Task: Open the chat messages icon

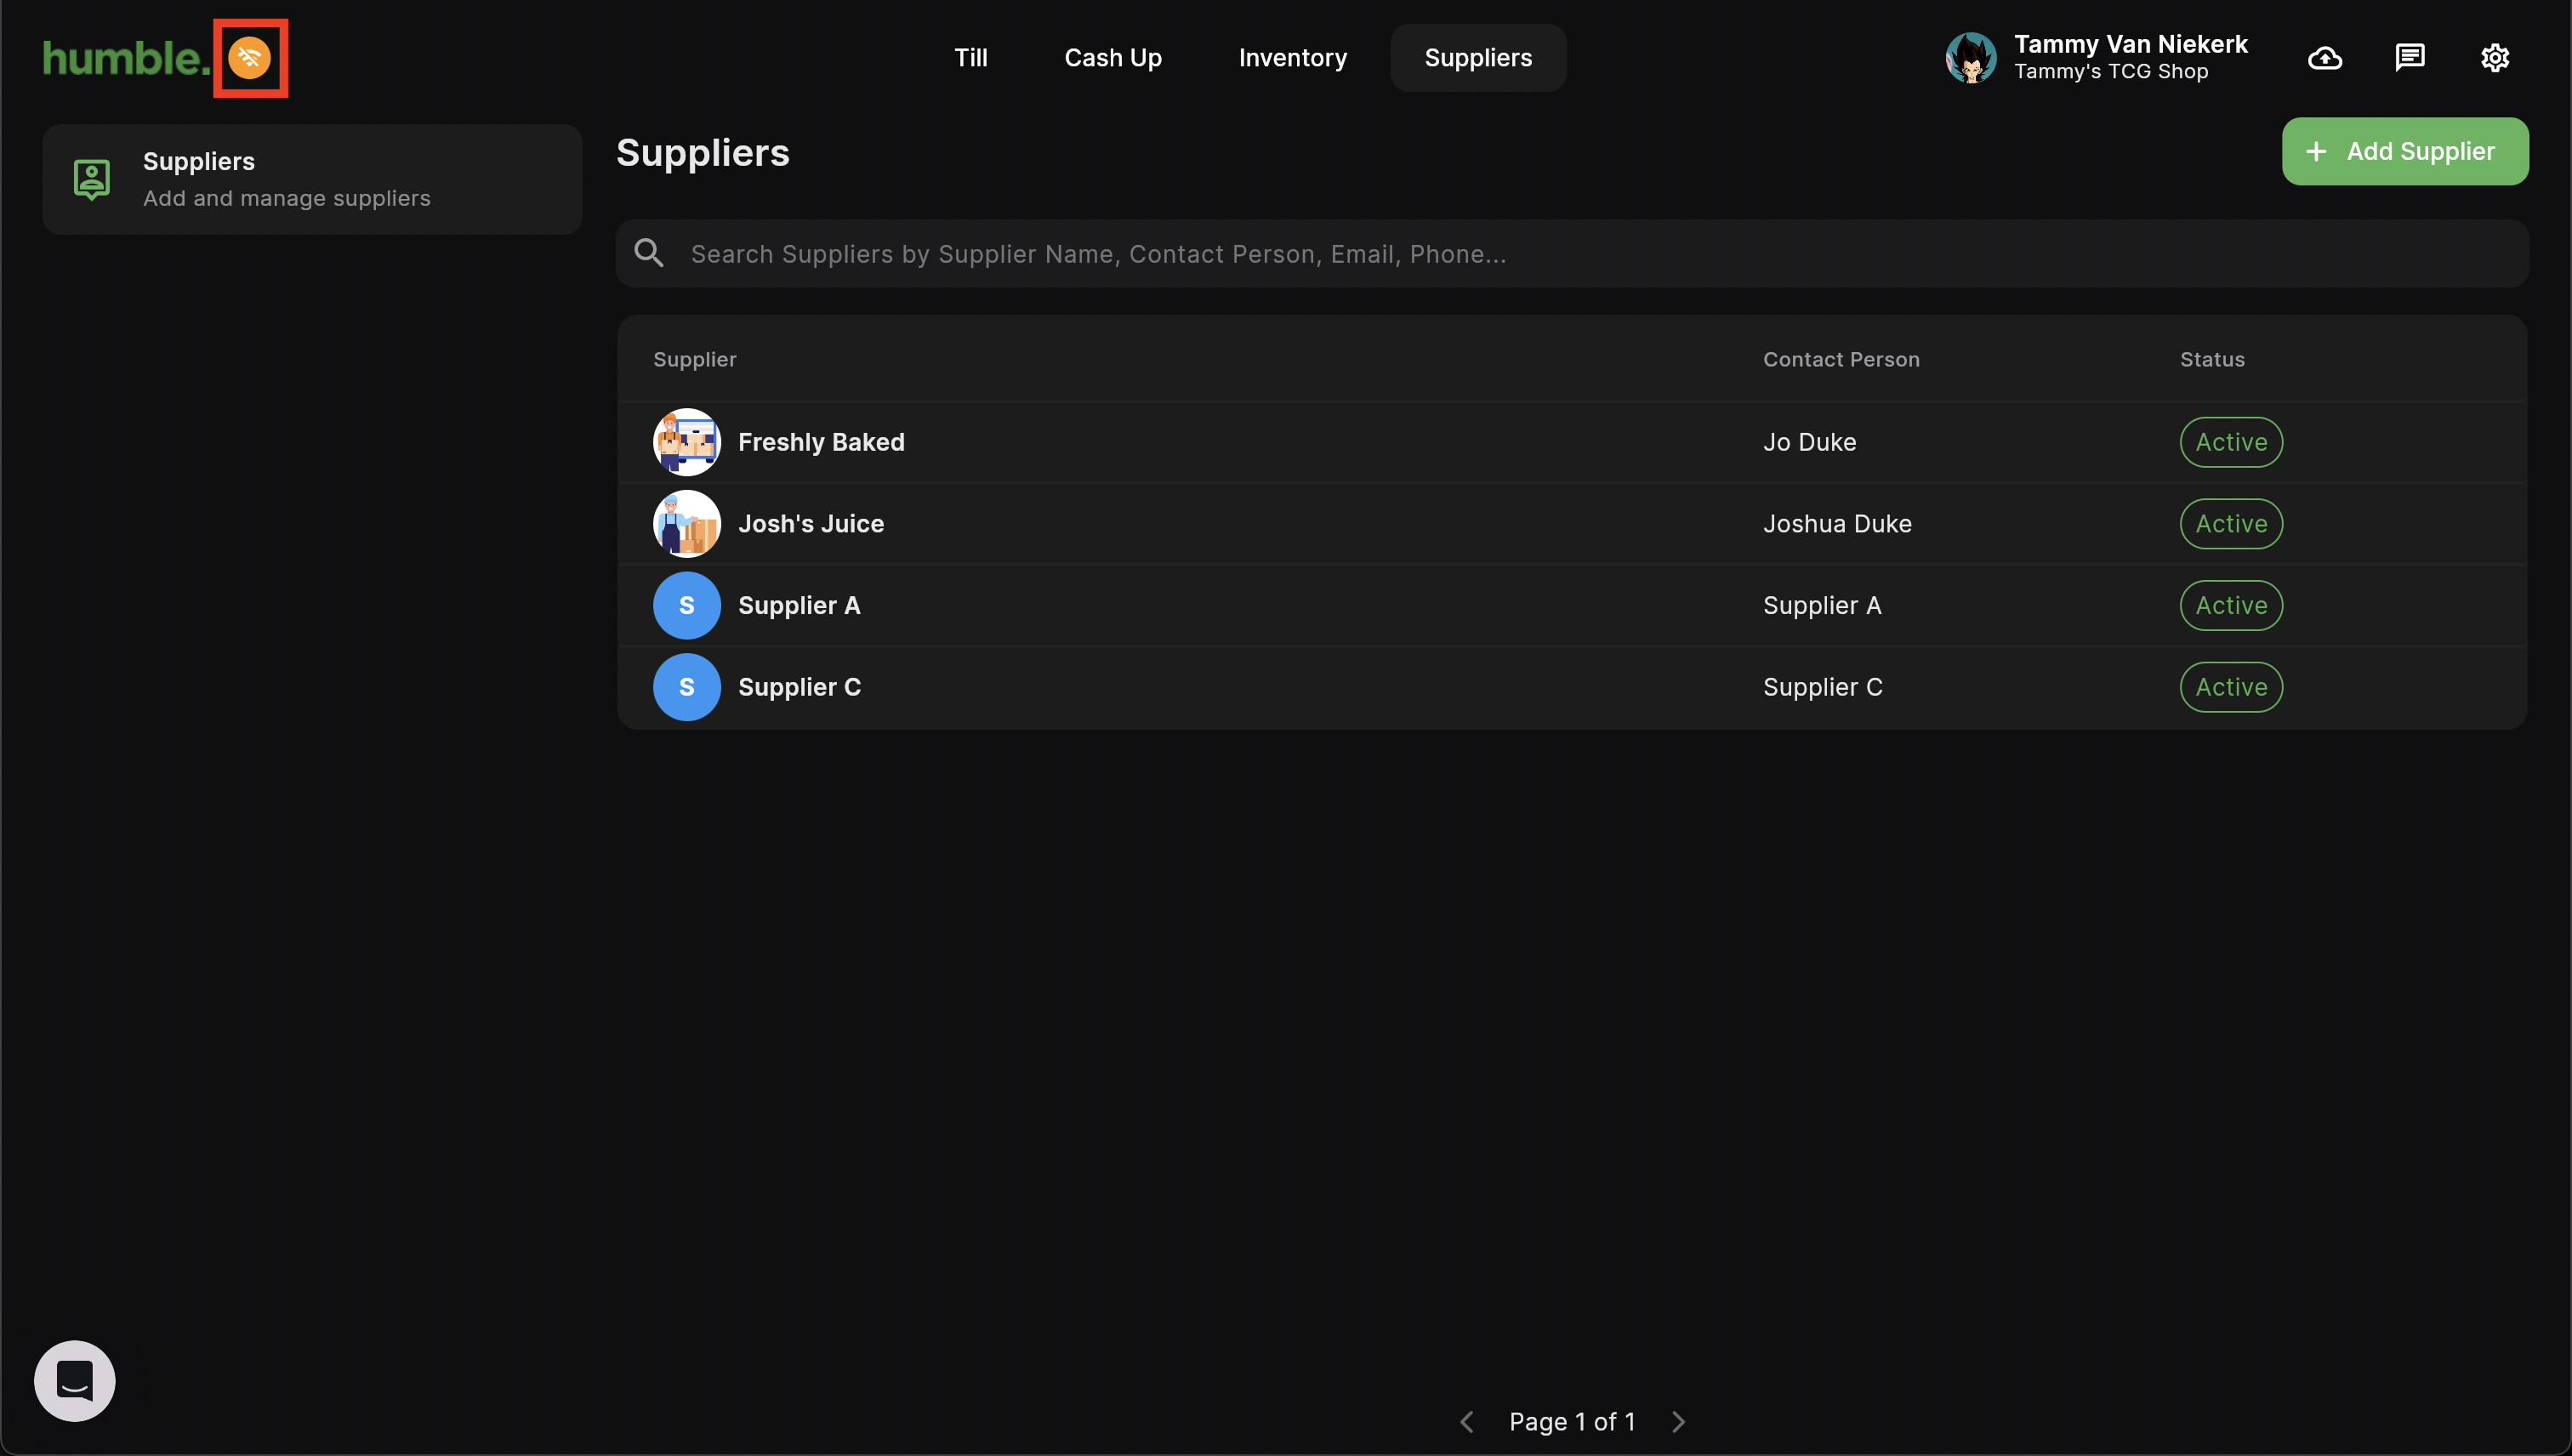Action: [x=2410, y=58]
